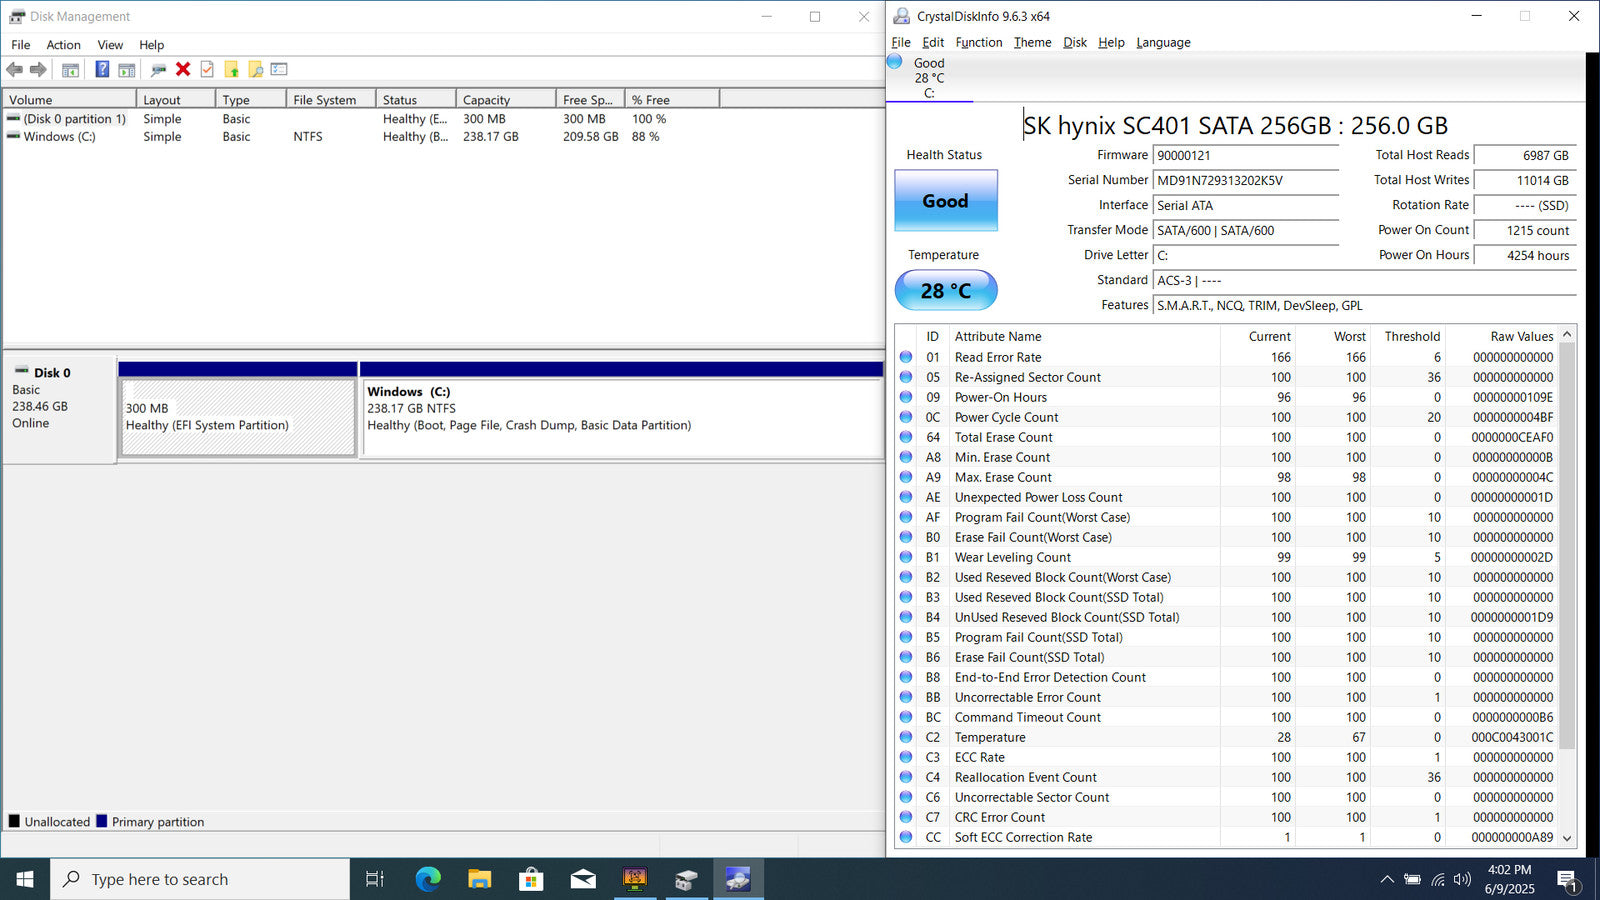Viewport: 1600px width, 900px height.
Task: Click the Serial Number field
Action: point(1246,180)
